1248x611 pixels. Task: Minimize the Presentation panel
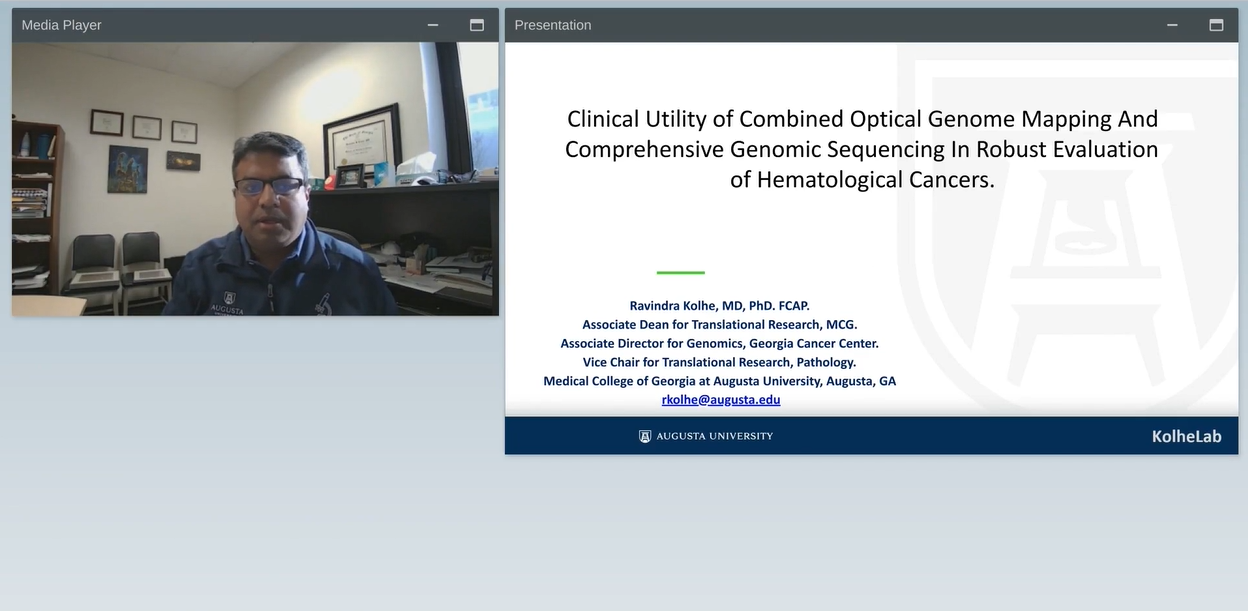pos(1172,25)
